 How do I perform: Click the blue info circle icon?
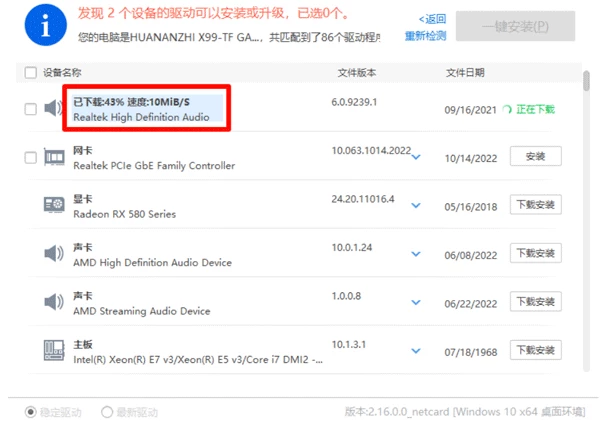tap(46, 25)
